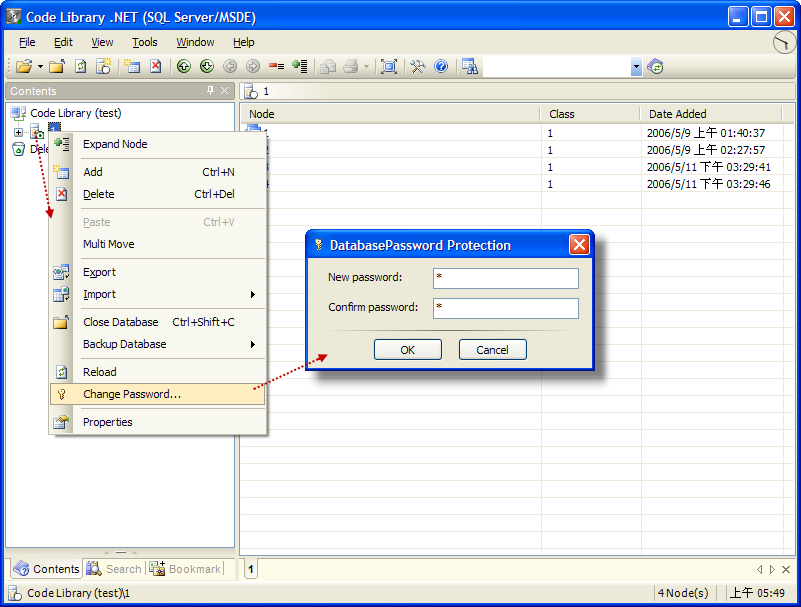The width and height of the screenshot is (801, 607).
Task: Click OK in the password dialog
Action: point(408,350)
